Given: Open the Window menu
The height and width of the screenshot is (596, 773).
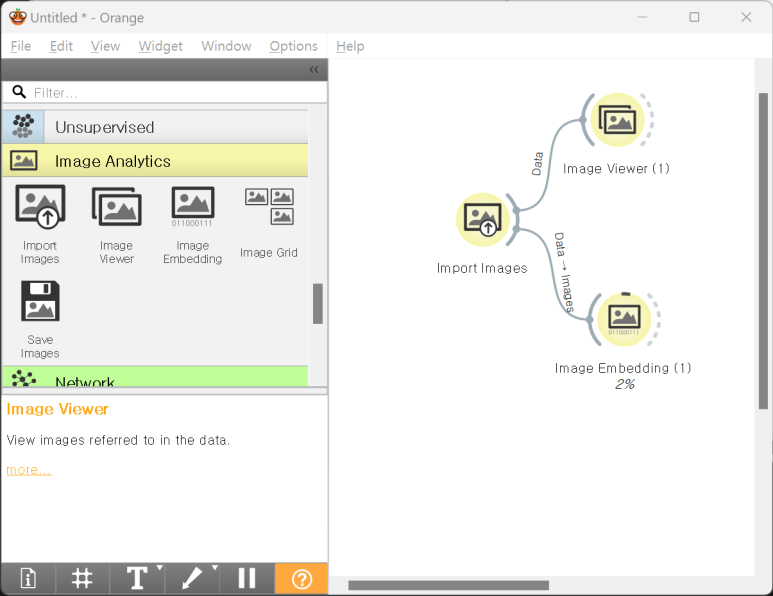Looking at the screenshot, I should [x=226, y=46].
